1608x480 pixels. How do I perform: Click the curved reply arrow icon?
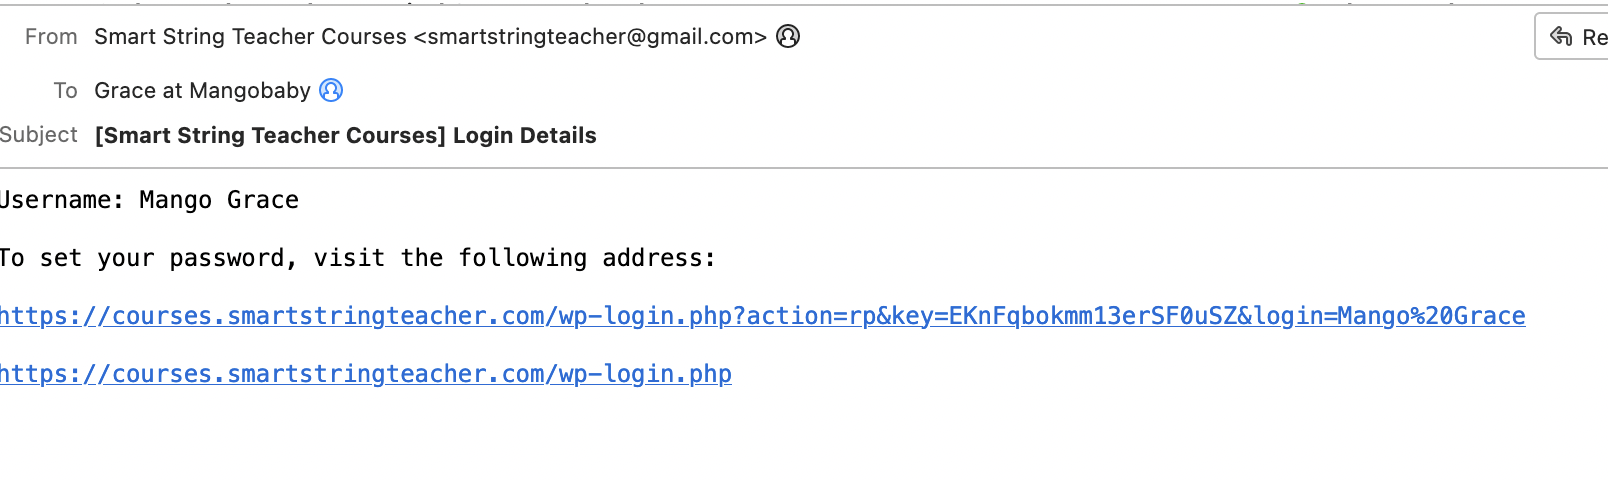[1561, 37]
